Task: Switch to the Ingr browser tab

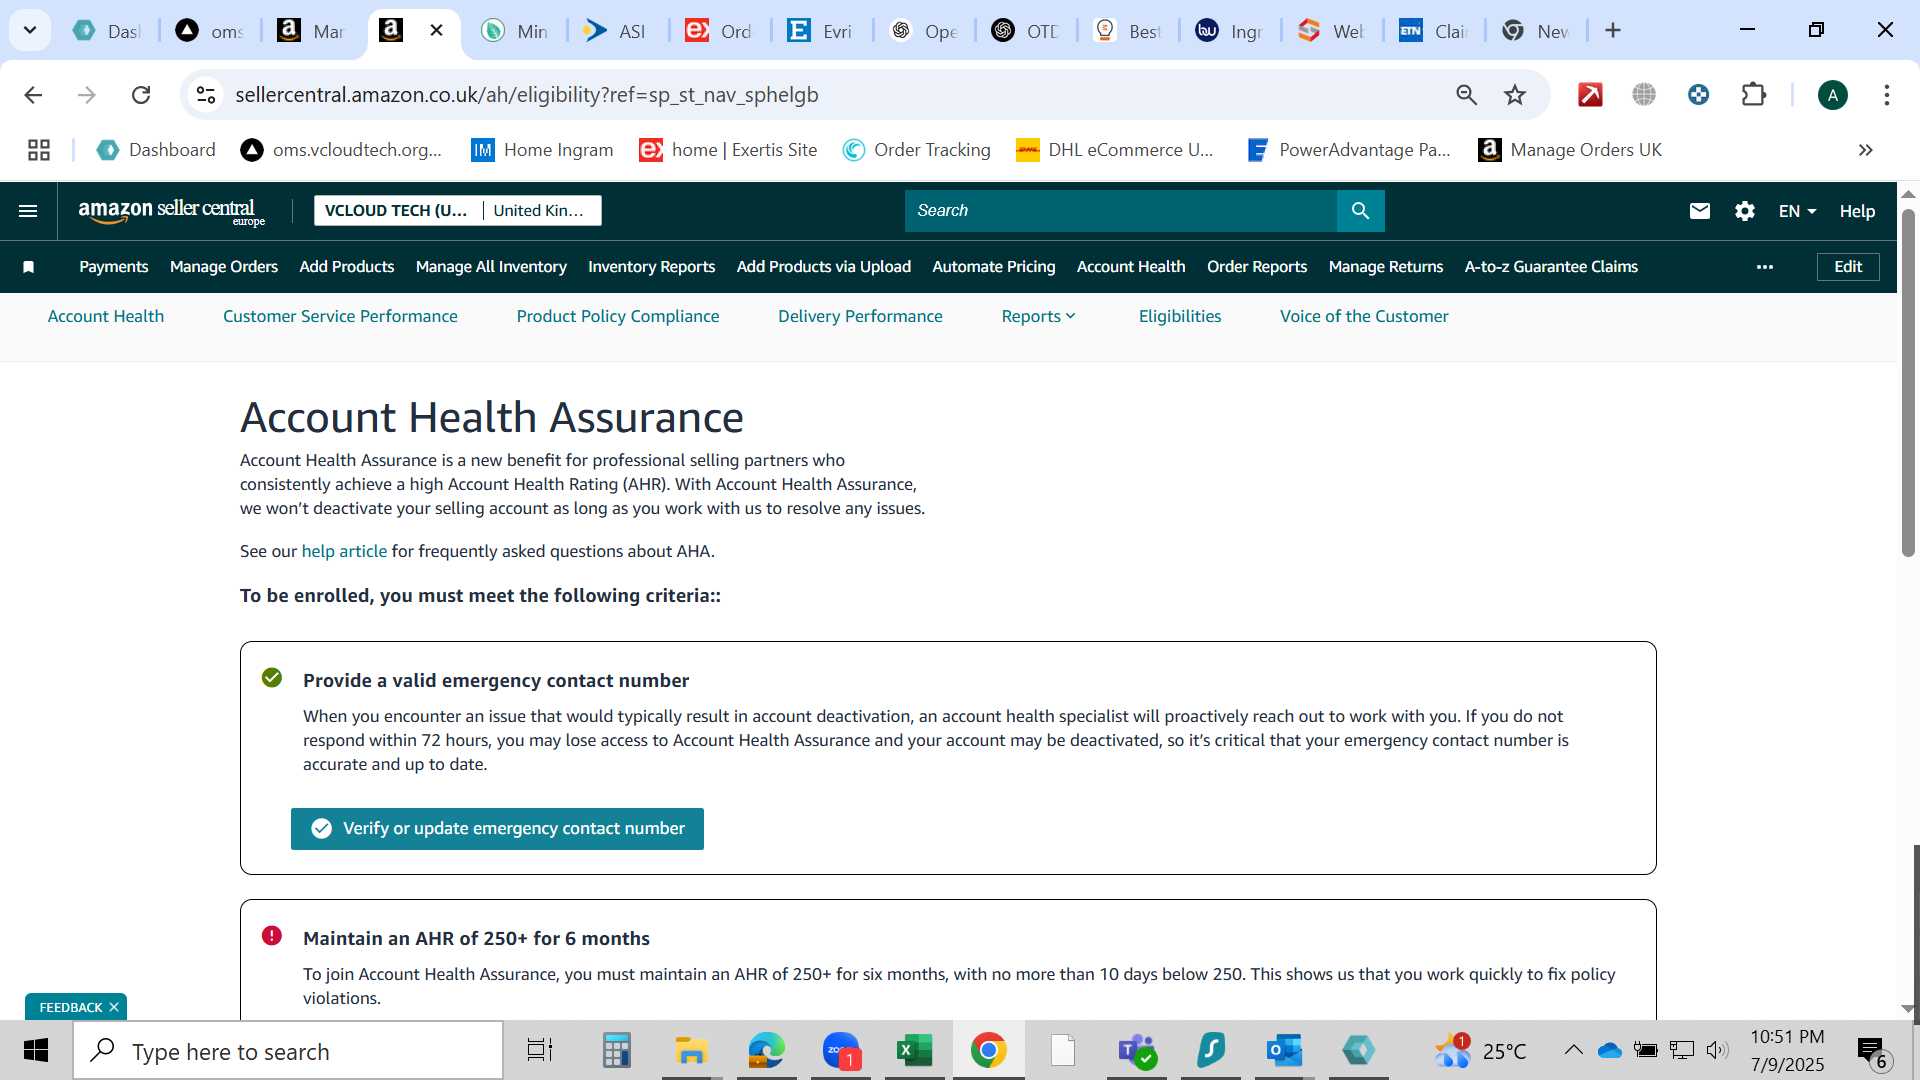Action: (x=1231, y=31)
